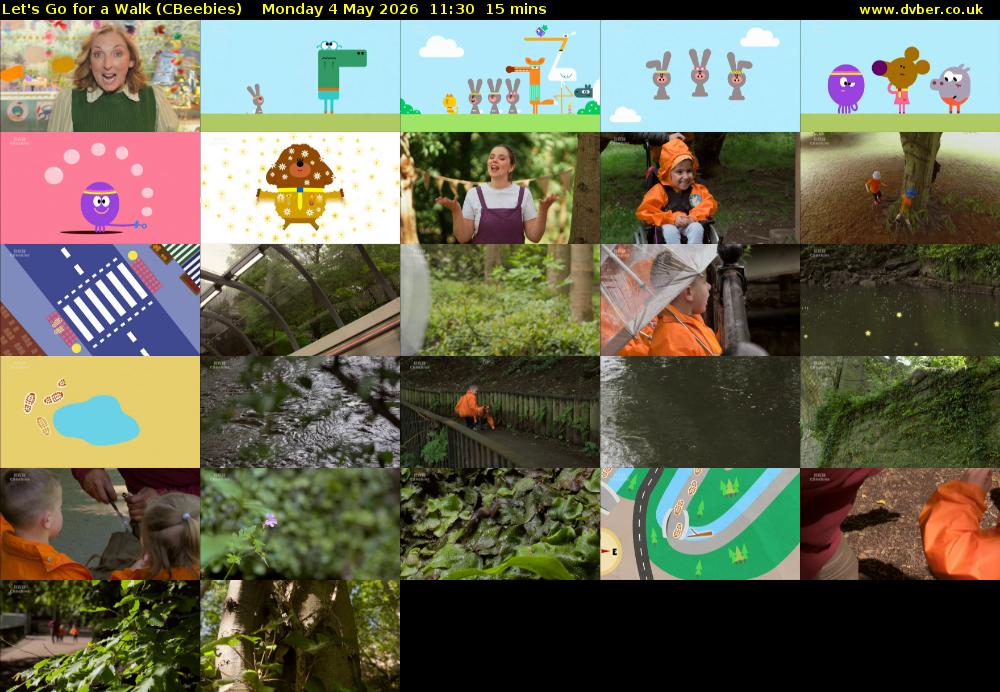Open thumbnail of green crocodile with small rabbit
The height and width of the screenshot is (692, 1000).
pyautogui.click(x=300, y=76)
